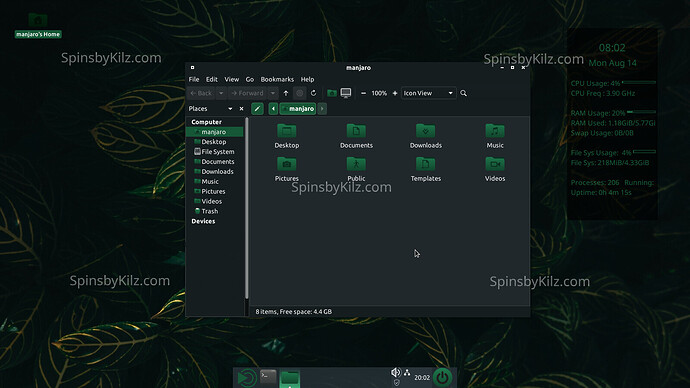Open the volume control in the tray
This screenshot has width=690, height=388.
tap(396, 373)
